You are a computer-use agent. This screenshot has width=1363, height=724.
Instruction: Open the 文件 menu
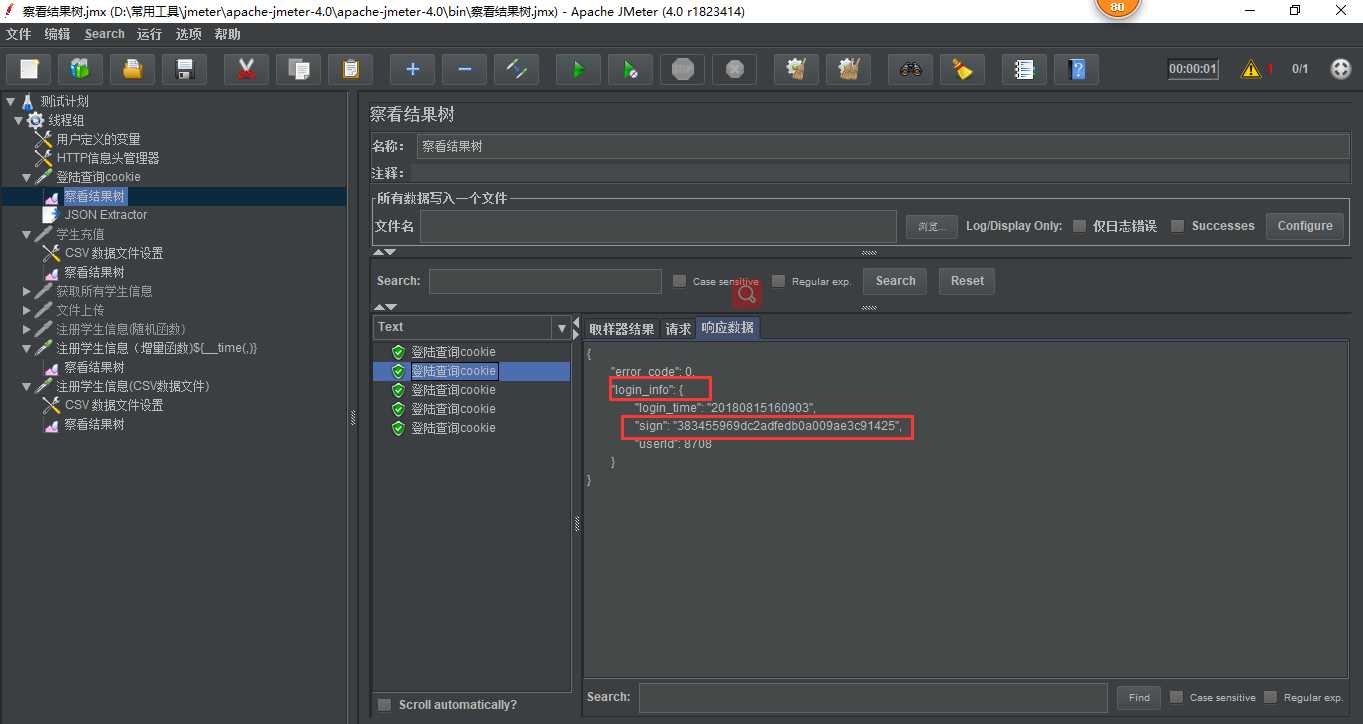19,34
